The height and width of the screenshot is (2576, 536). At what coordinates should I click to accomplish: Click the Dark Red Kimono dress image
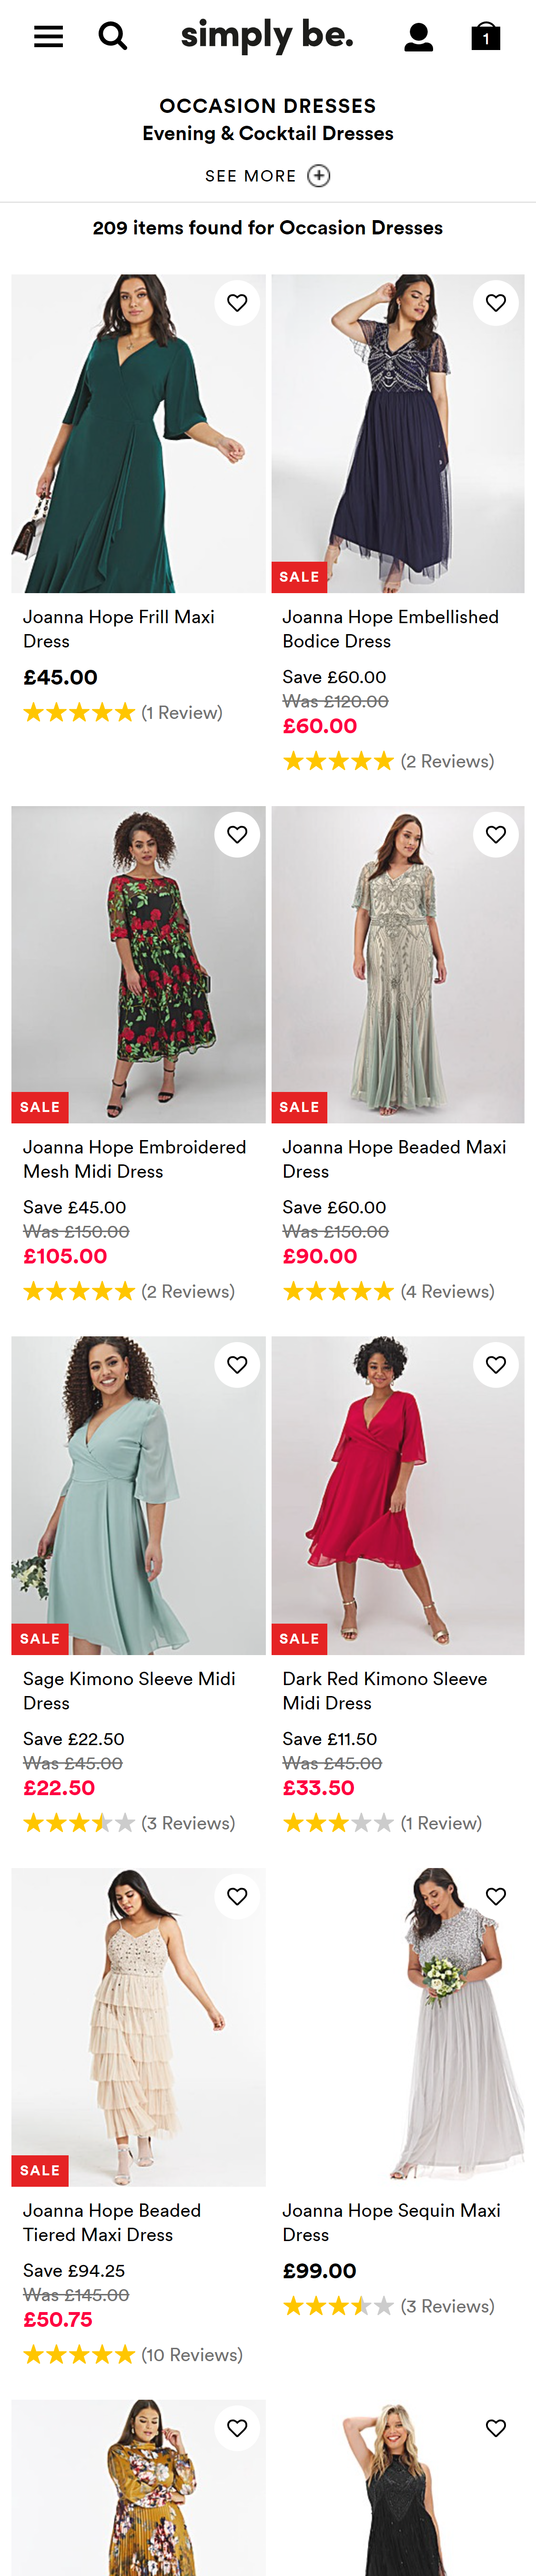(398, 1495)
